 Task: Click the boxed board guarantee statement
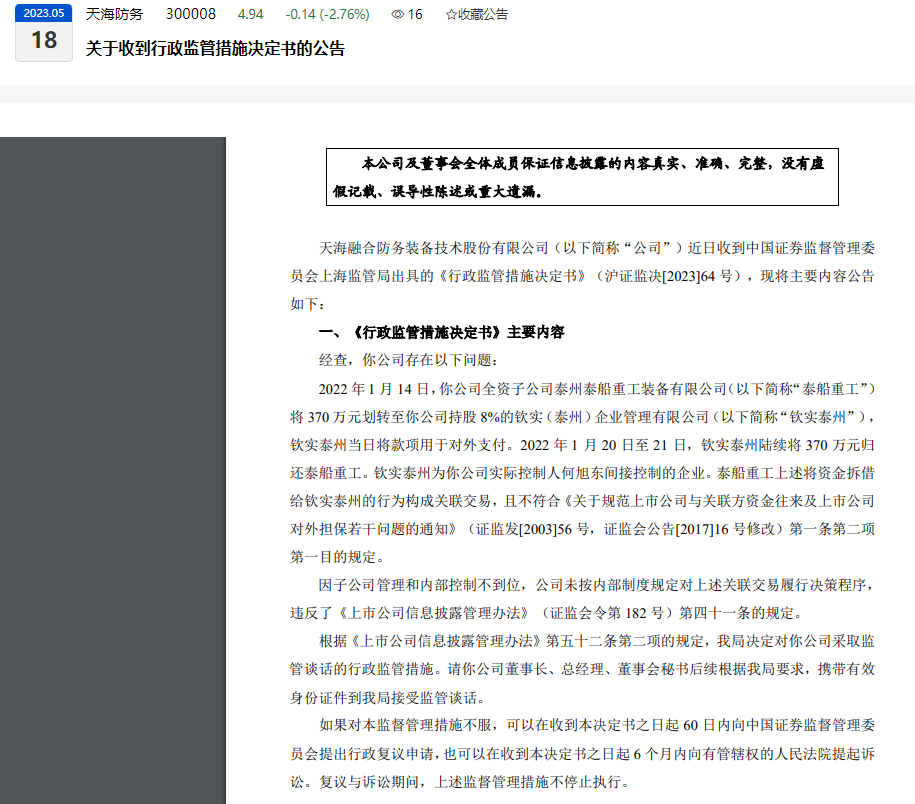click(x=582, y=177)
